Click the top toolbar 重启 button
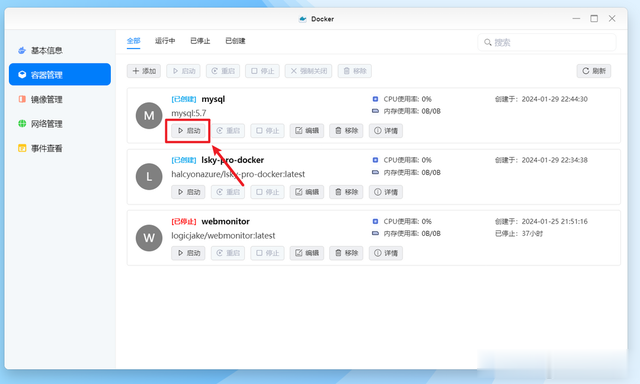 (x=223, y=71)
